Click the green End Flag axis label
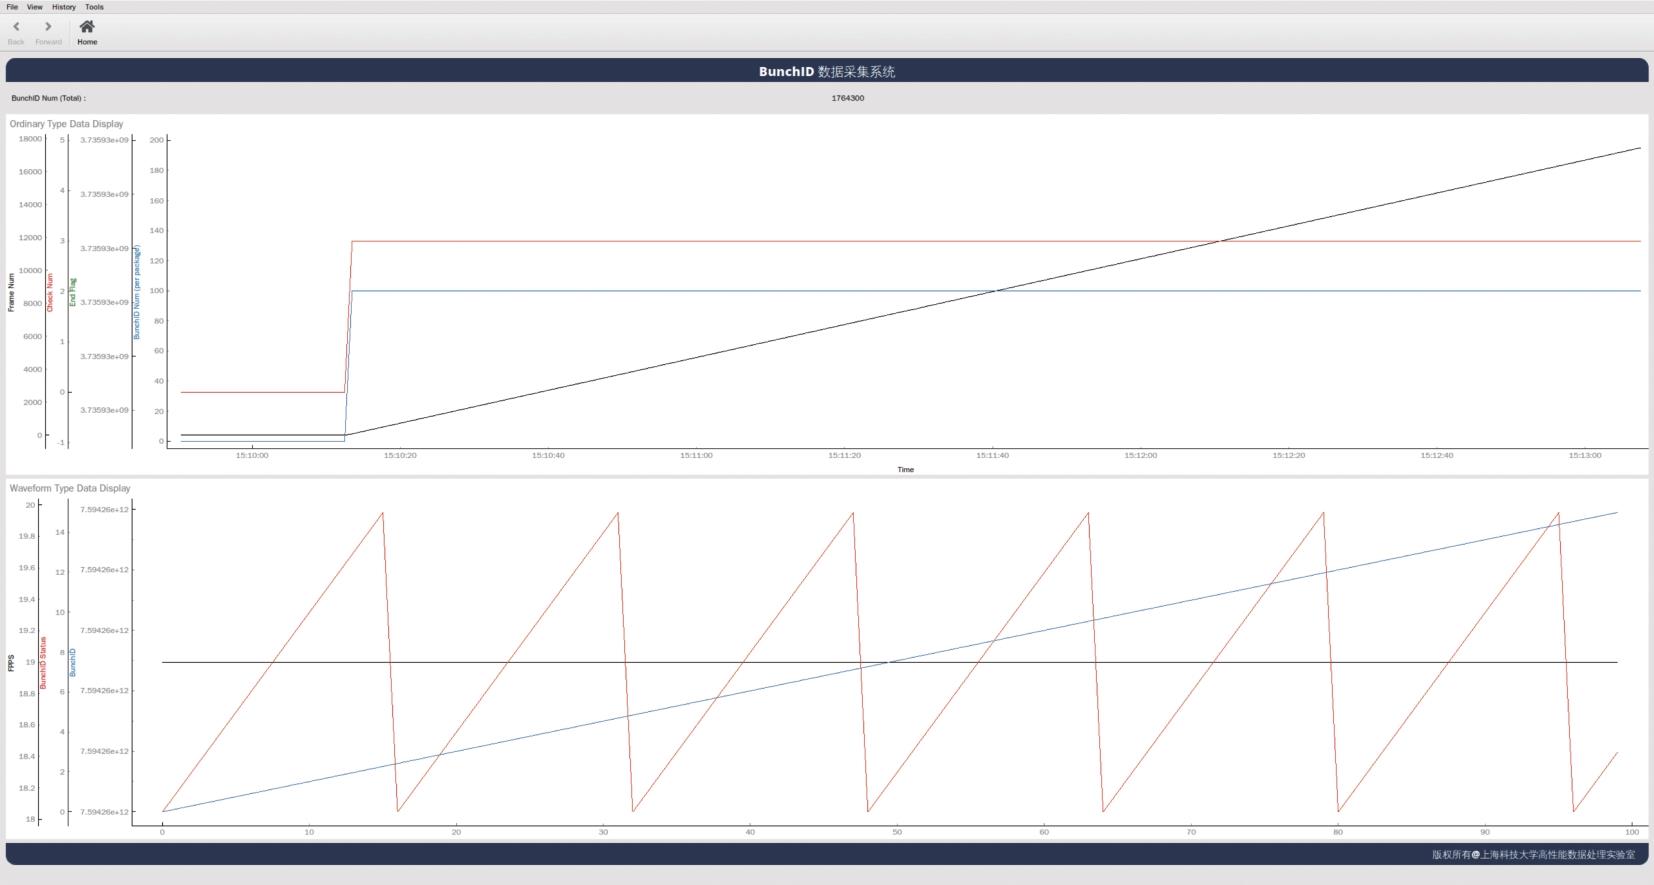Image resolution: width=1654 pixels, height=885 pixels. point(73,292)
